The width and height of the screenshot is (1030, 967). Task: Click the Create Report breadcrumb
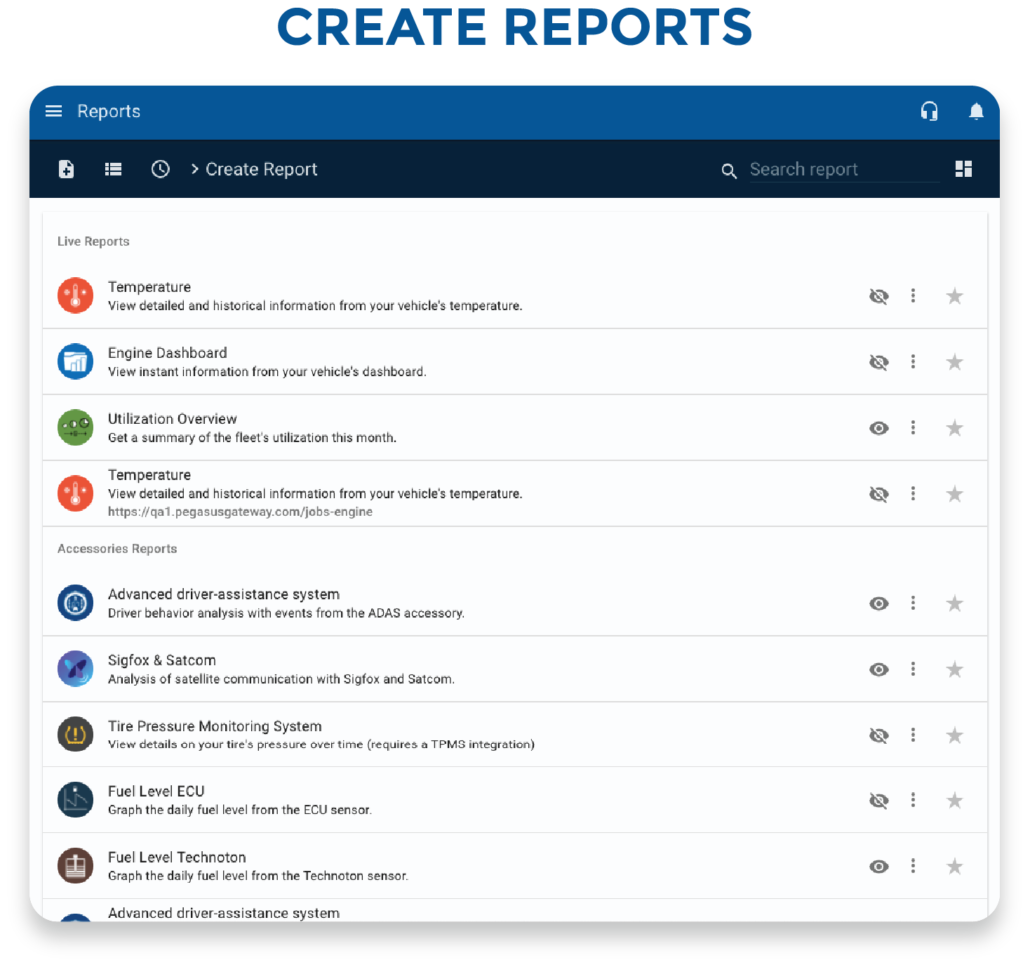261,169
